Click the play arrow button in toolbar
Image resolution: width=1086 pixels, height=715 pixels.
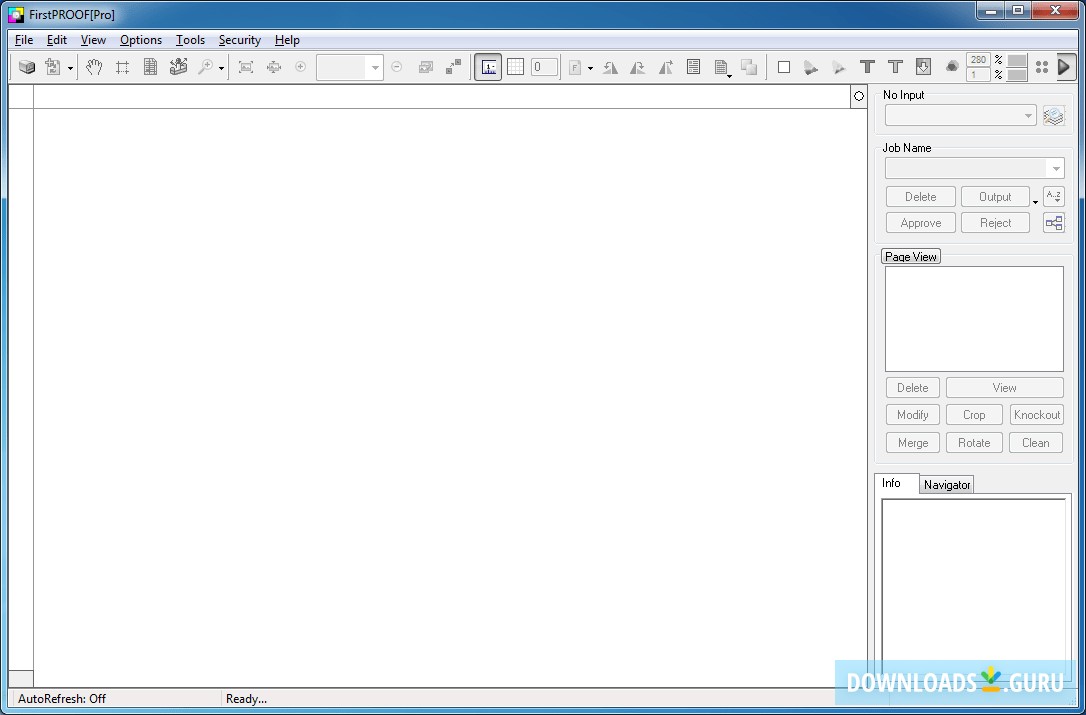pos(1065,67)
